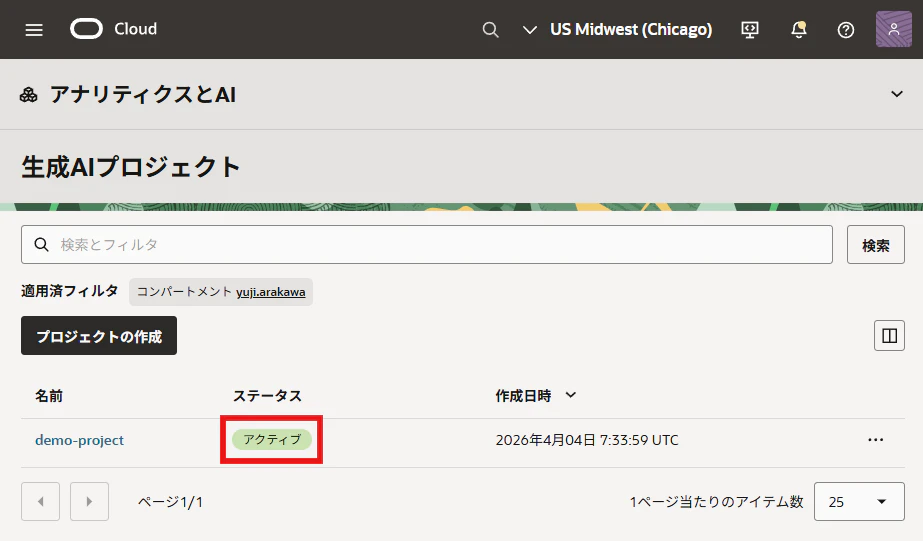Go to previous page arrow
923x541 pixels.
point(41,502)
